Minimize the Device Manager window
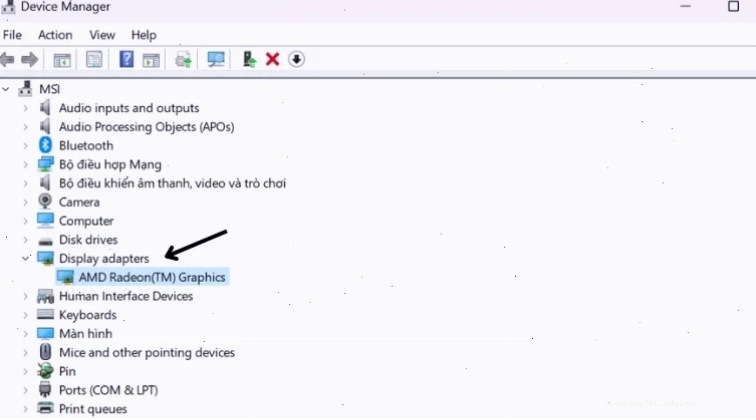Screen dimensions: 756x420 [x=685, y=7]
